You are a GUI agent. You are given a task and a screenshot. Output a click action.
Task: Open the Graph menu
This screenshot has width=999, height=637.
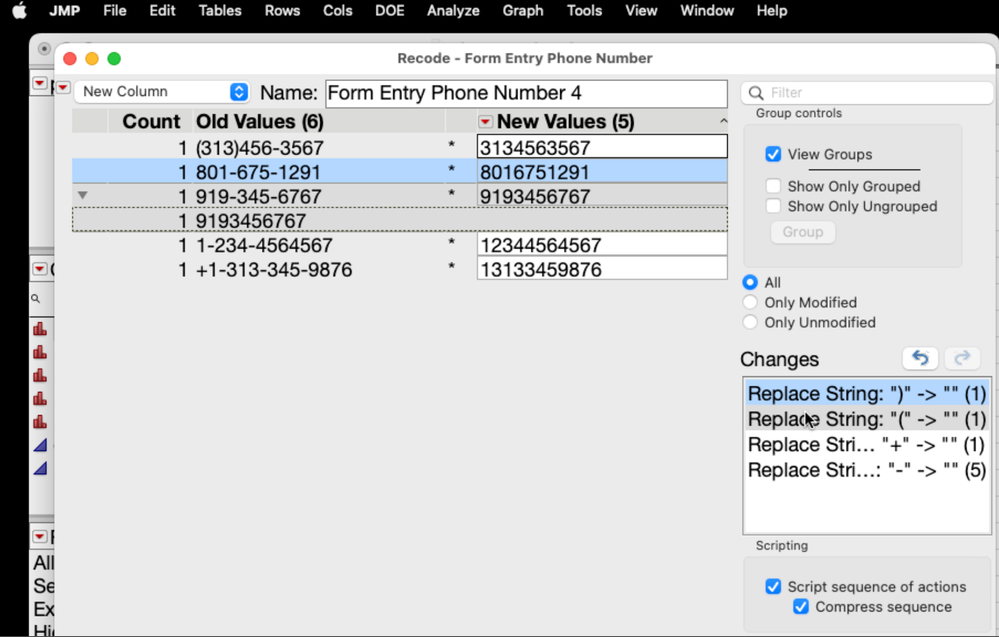tap(523, 11)
